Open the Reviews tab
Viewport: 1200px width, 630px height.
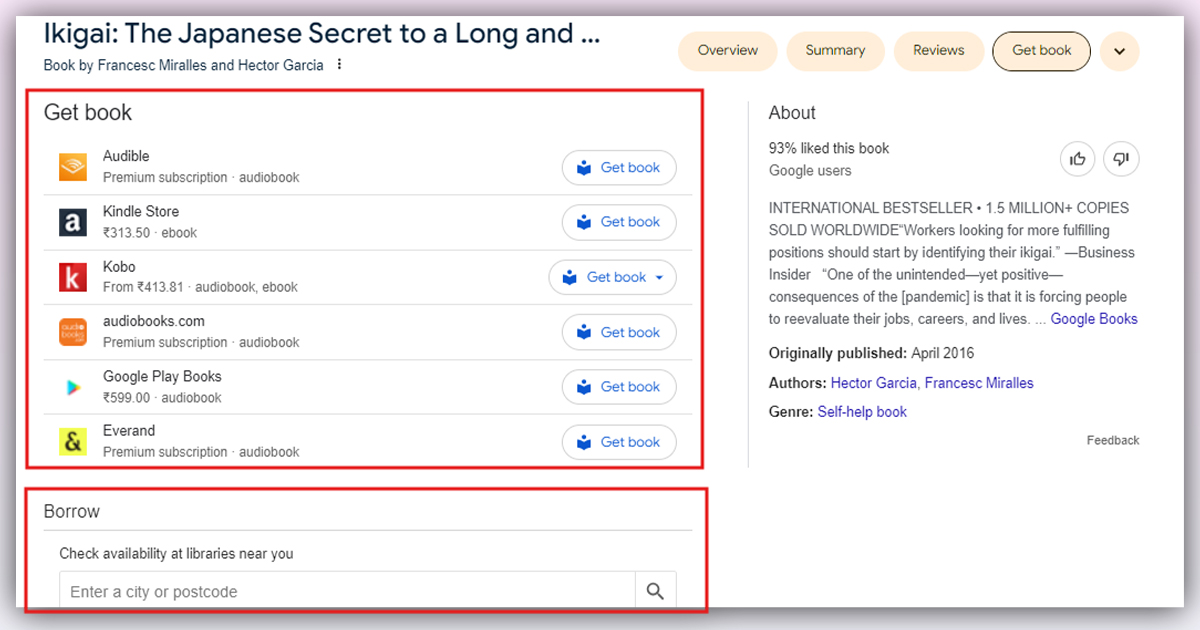pyautogui.click(x=938, y=50)
